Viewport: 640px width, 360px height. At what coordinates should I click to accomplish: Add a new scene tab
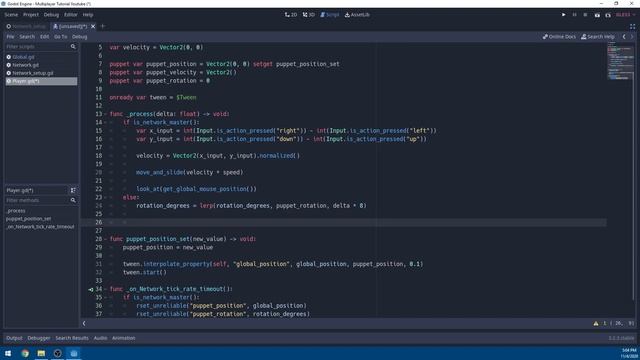[103, 26]
